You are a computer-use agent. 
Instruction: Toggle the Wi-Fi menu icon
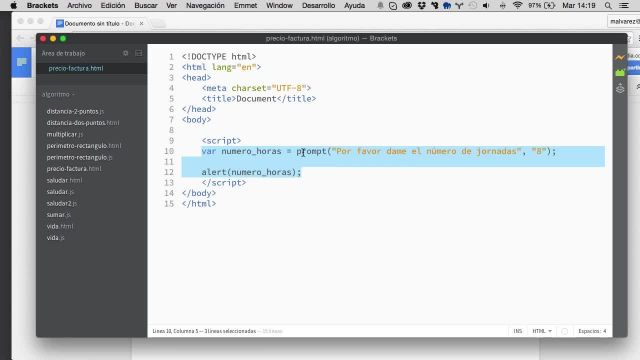[517, 6]
